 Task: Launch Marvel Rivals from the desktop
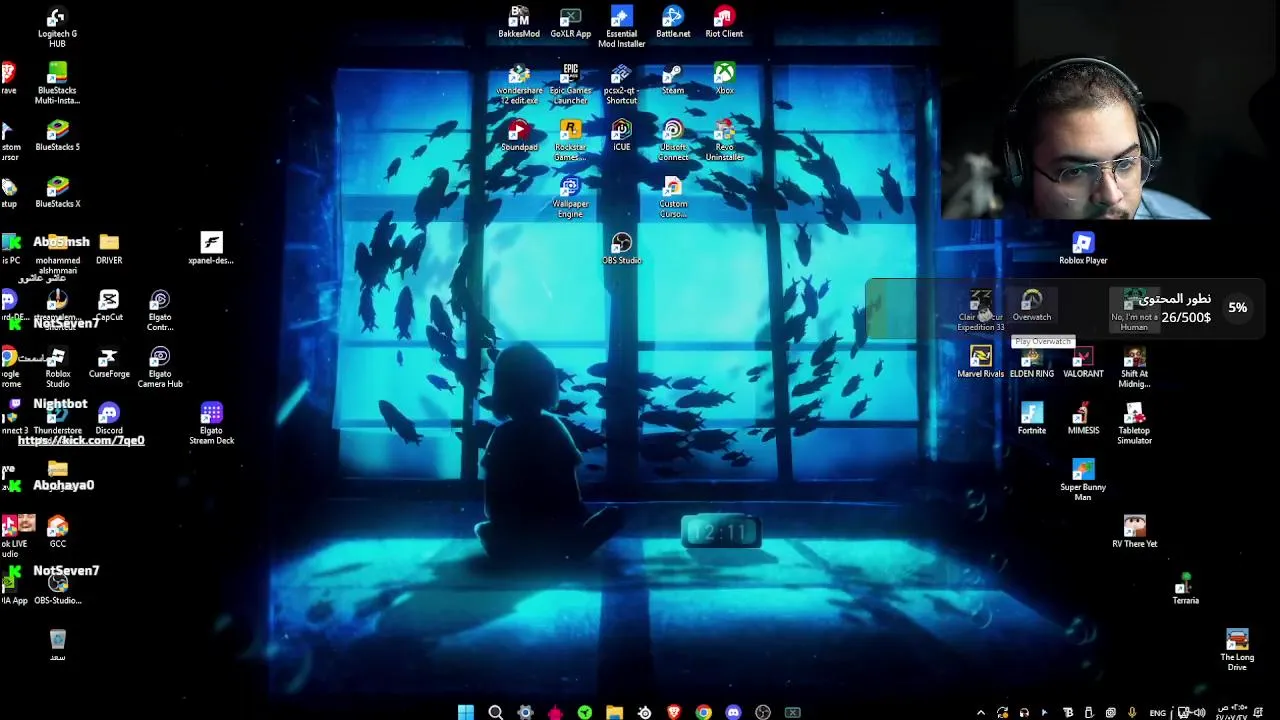coord(980,363)
